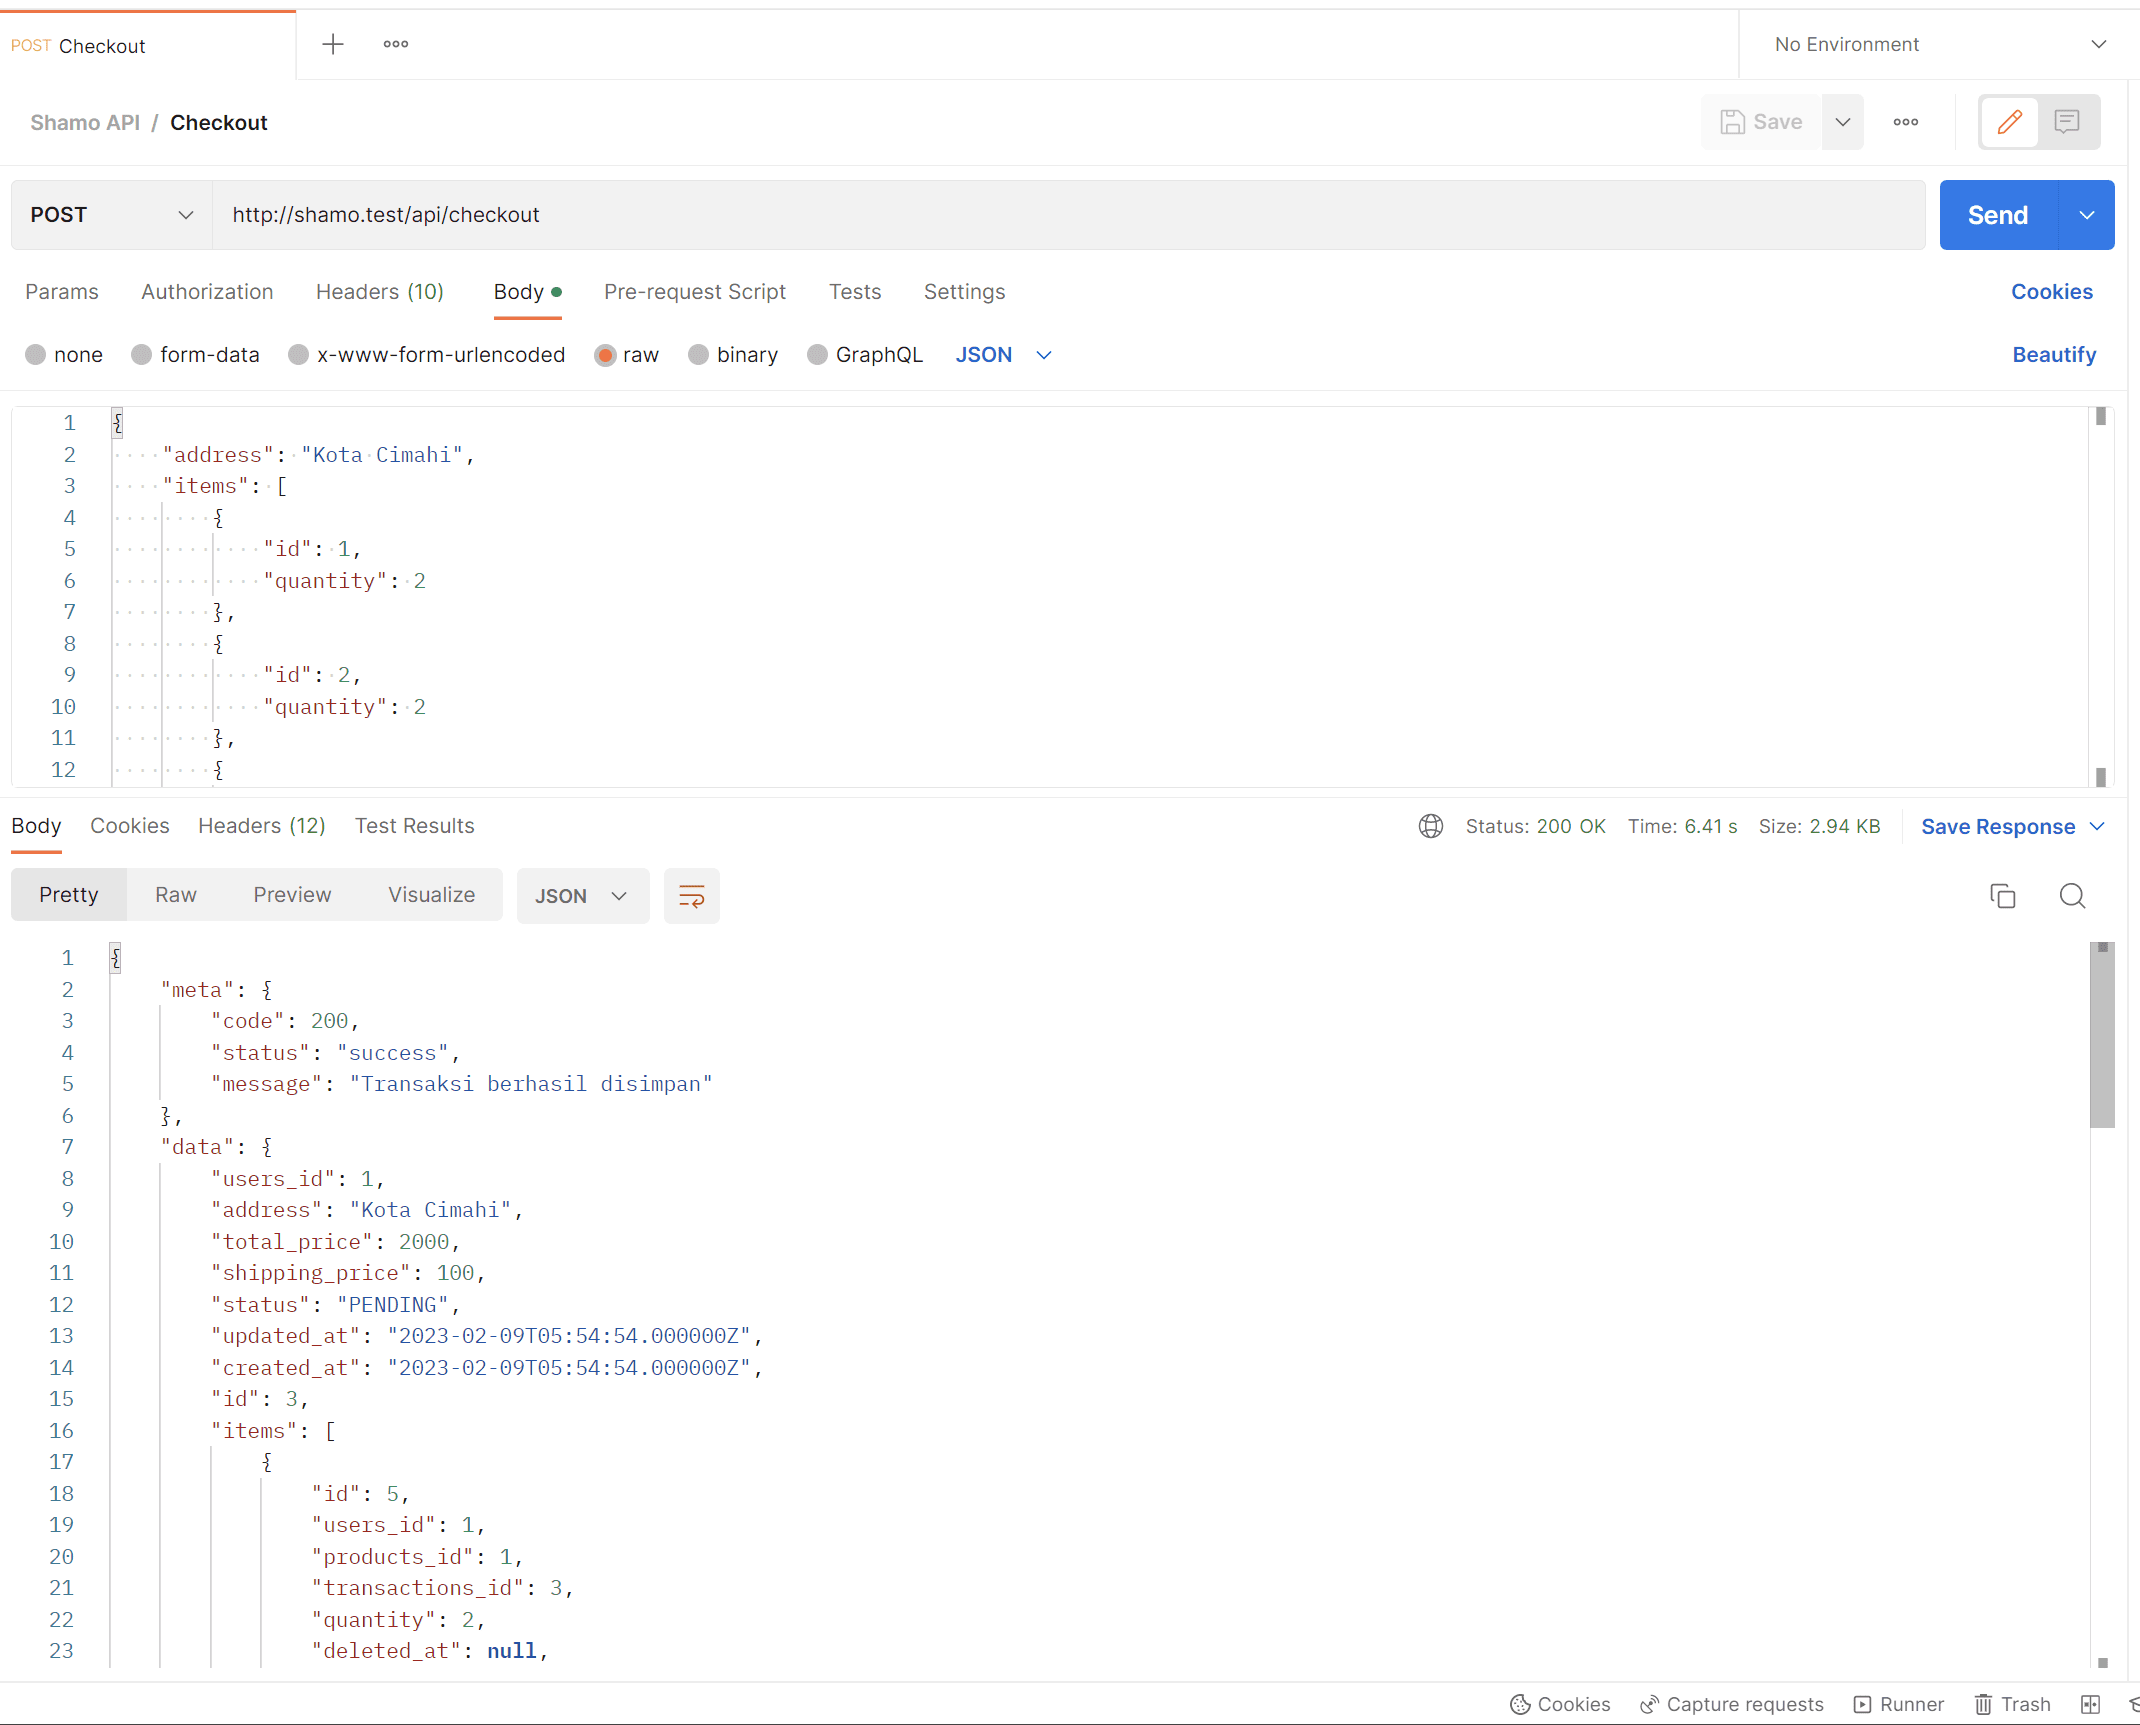Open Trash in the status bar

(2012, 1704)
